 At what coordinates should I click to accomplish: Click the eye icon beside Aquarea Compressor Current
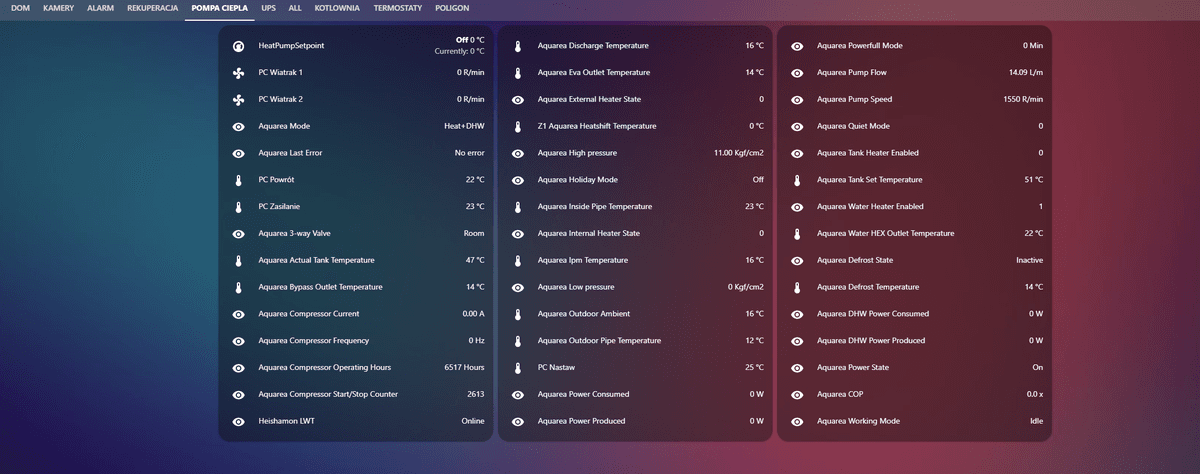click(238, 314)
